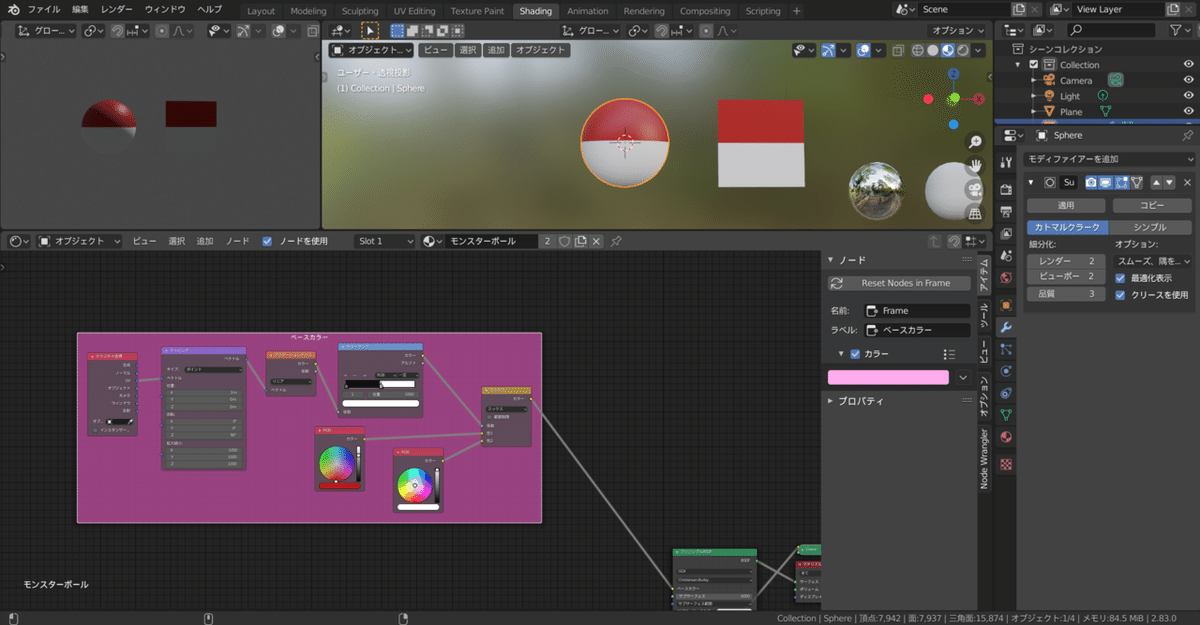This screenshot has width=1200, height=625.
Task: Open the スムーズ UV option dropdown
Action: pos(1152,261)
